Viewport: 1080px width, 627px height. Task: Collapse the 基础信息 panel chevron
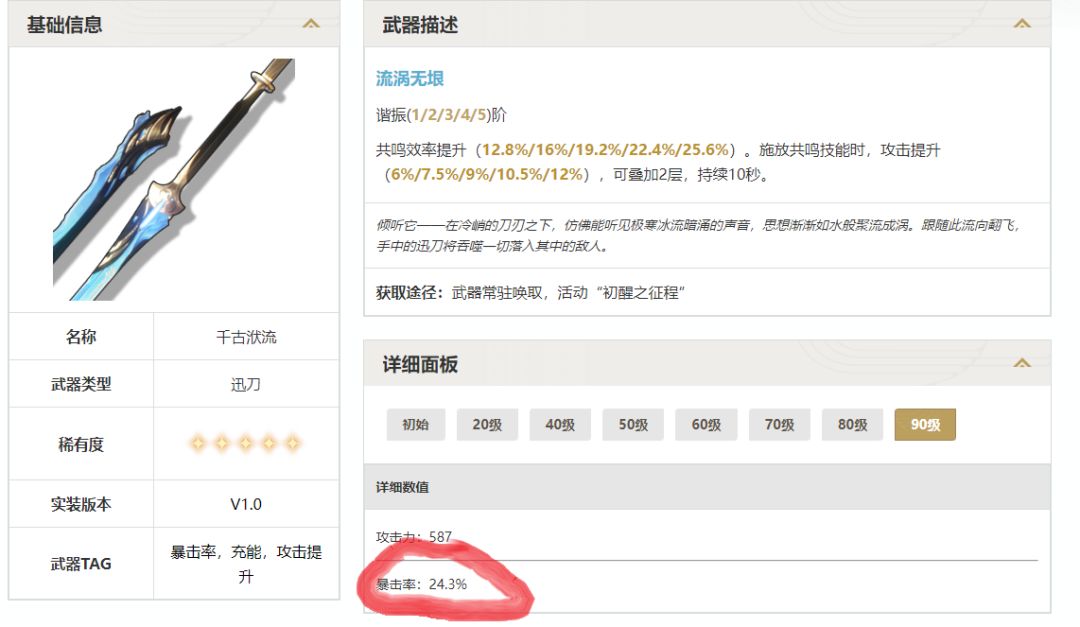311,24
